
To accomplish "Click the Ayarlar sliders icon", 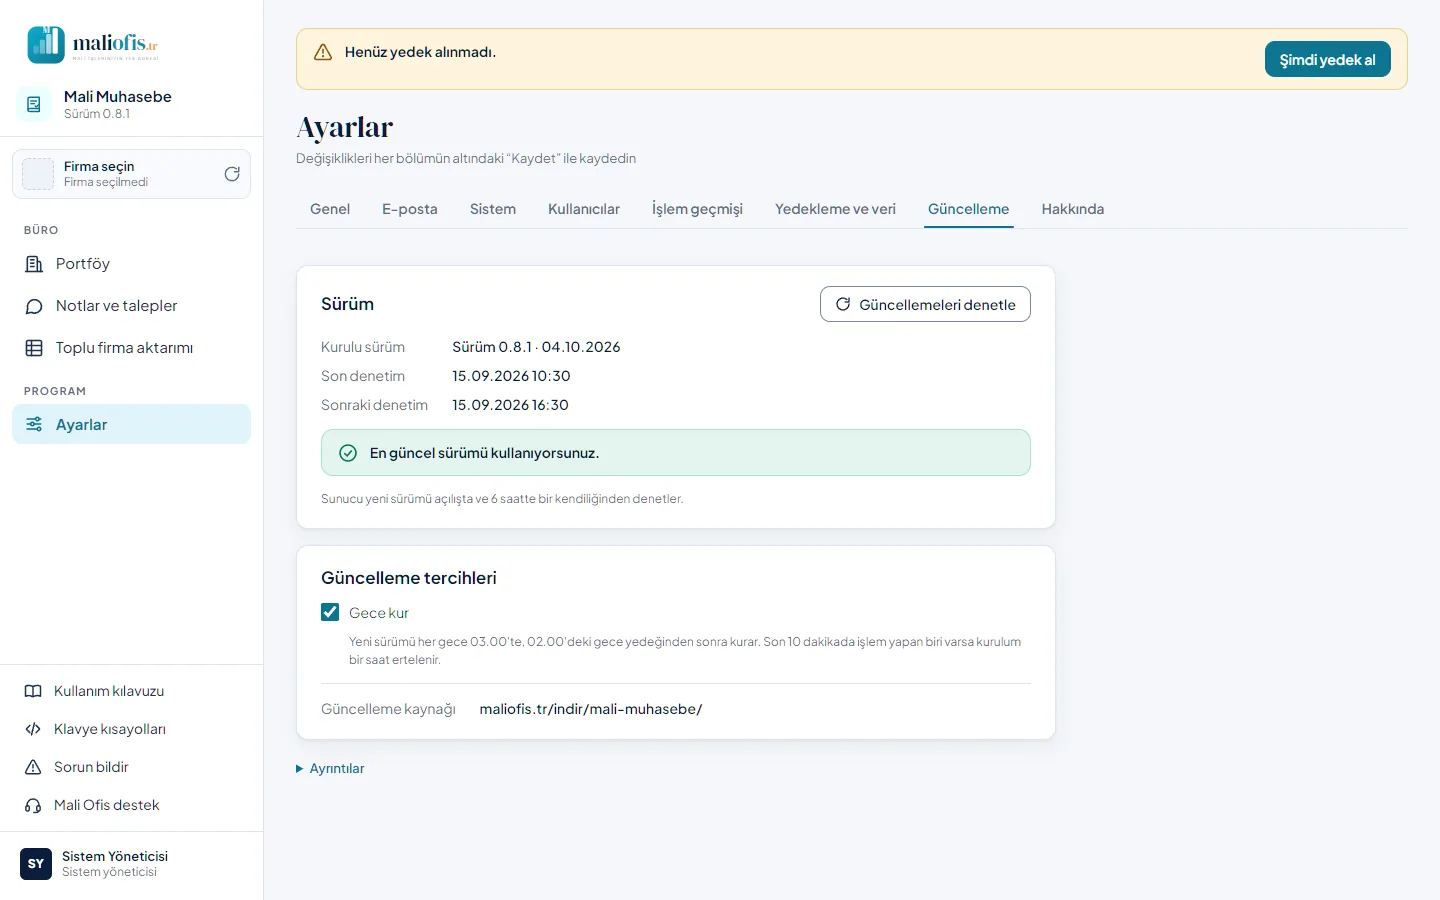I will click(x=34, y=424).
